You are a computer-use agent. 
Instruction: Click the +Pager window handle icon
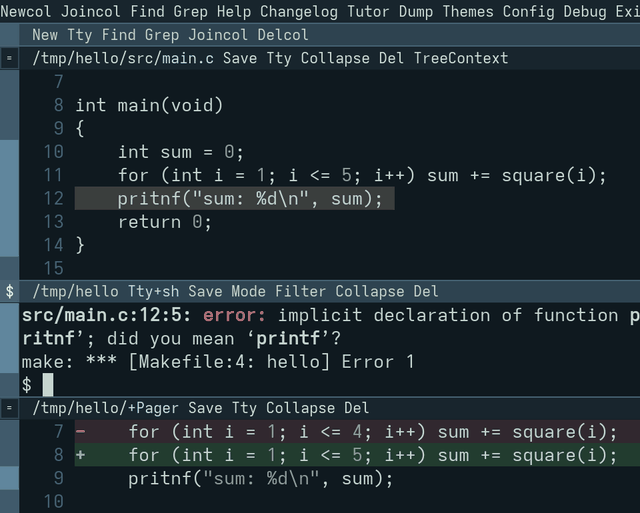click(x=9, y=408)
